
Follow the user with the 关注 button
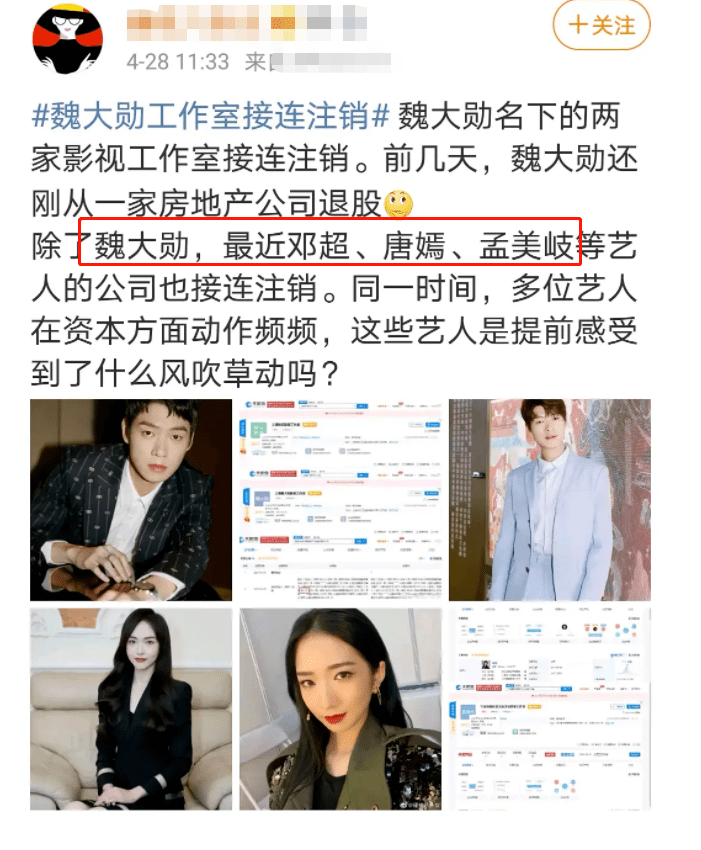601,25
